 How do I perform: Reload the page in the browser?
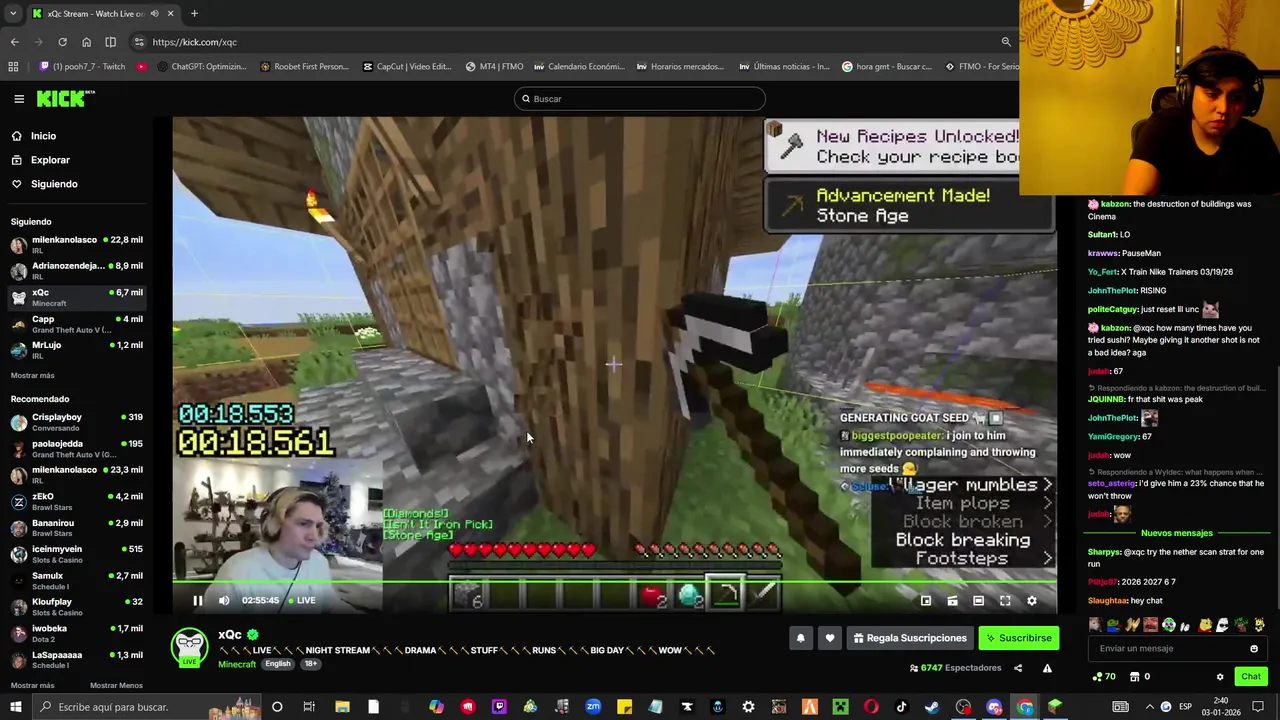tap(62, 42)
